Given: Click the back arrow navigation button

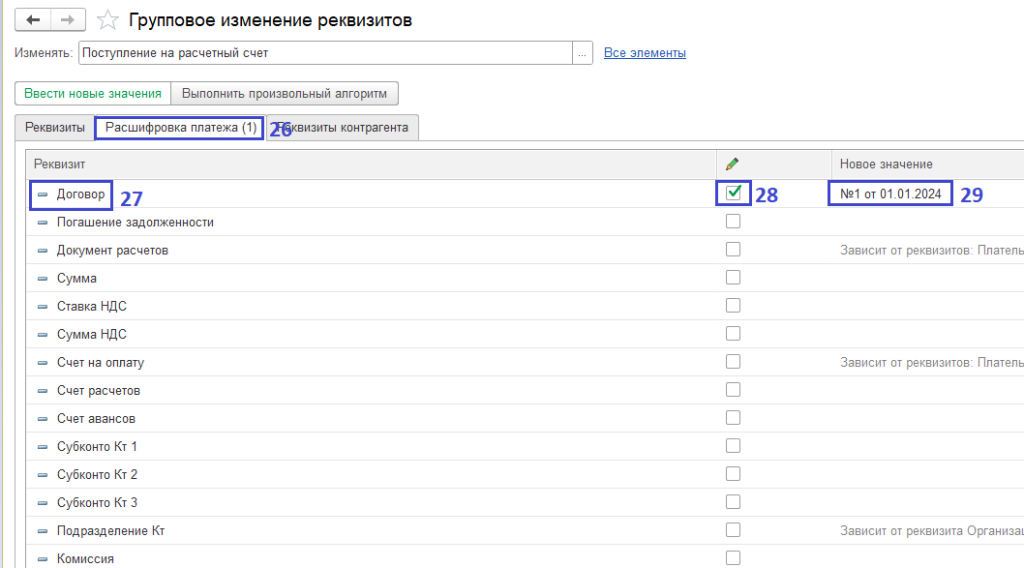Looking at the screenshot, I should [x=33, y=20].
